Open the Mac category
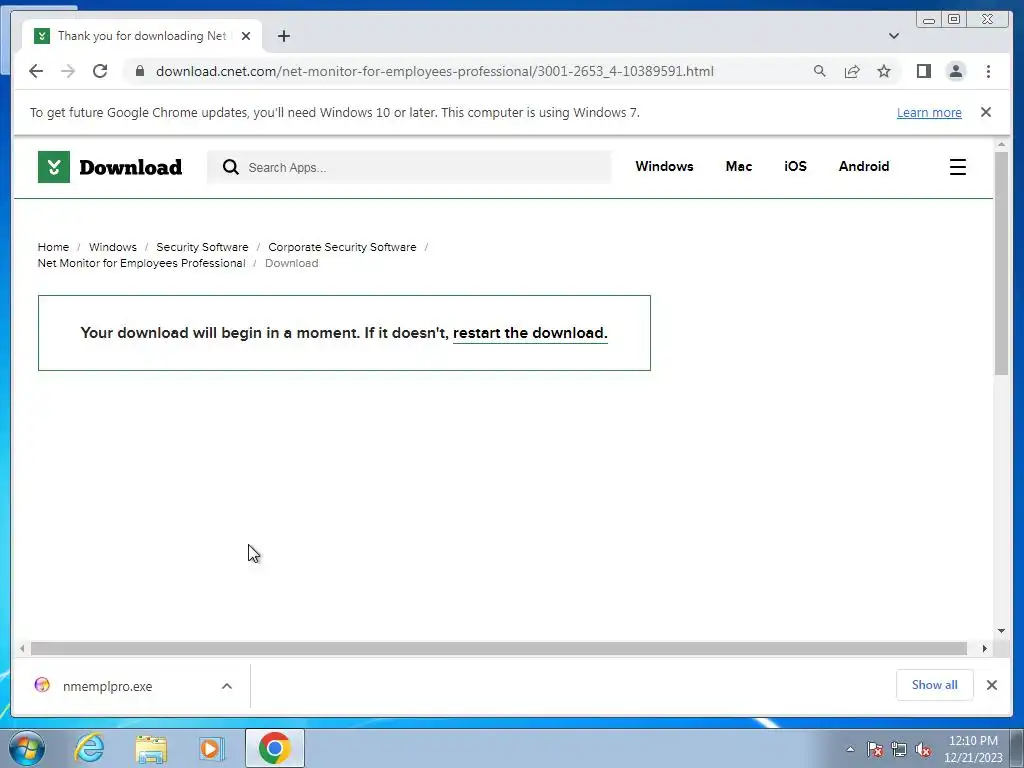Screen dimensions: 1024x768 coord(739,167)
